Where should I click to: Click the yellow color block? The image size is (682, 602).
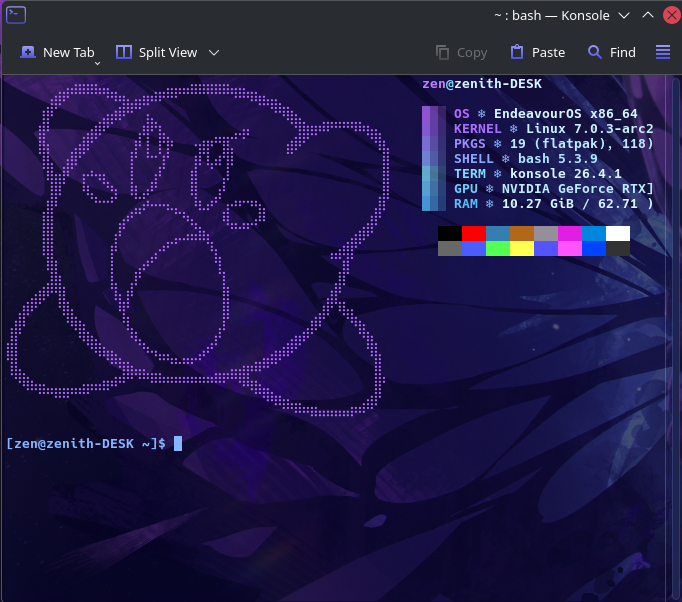point(522,248)
